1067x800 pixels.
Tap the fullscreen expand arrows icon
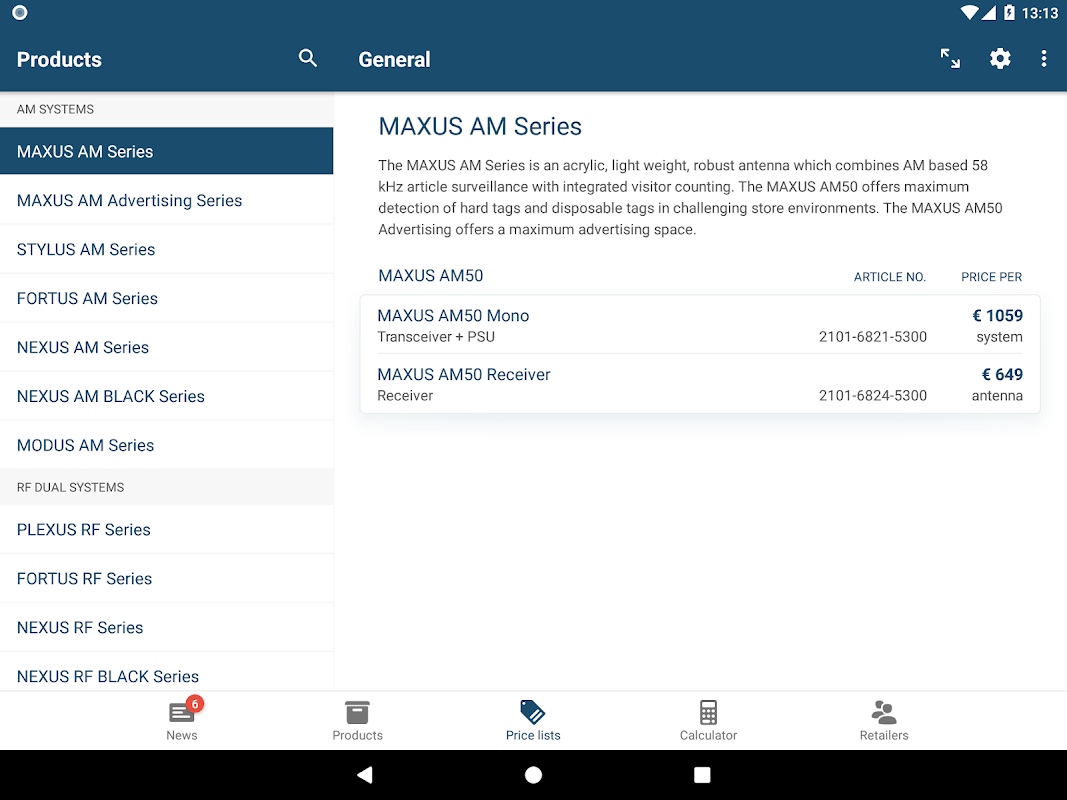coord(950,59)
